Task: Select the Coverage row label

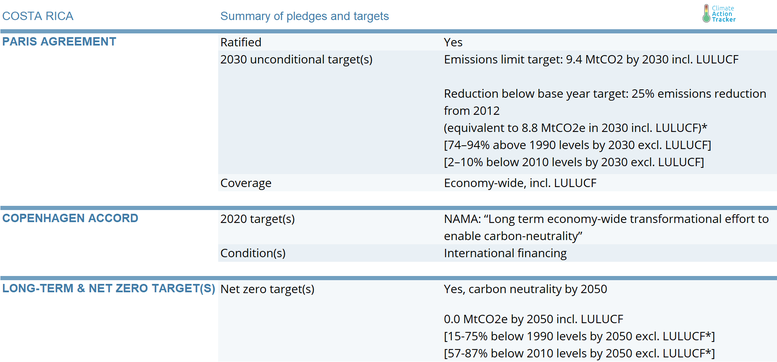Action: 246,183
